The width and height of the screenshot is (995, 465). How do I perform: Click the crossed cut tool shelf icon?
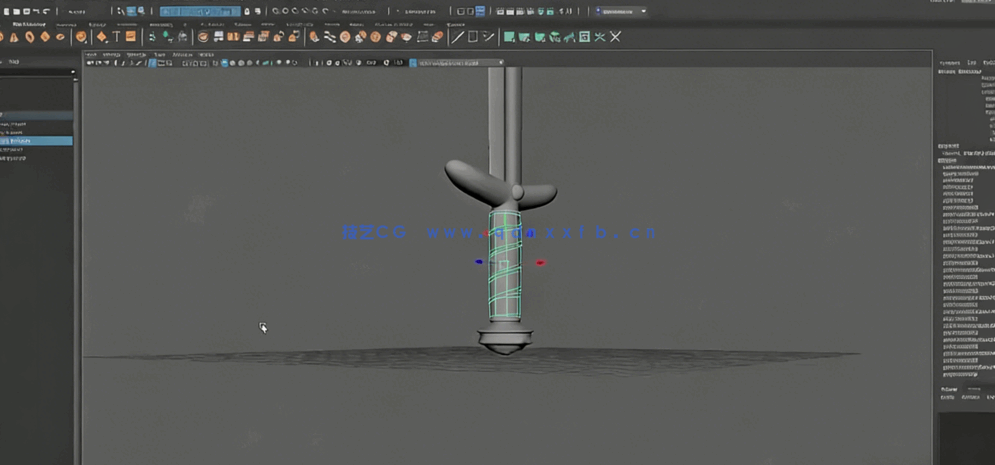point(600,37)
